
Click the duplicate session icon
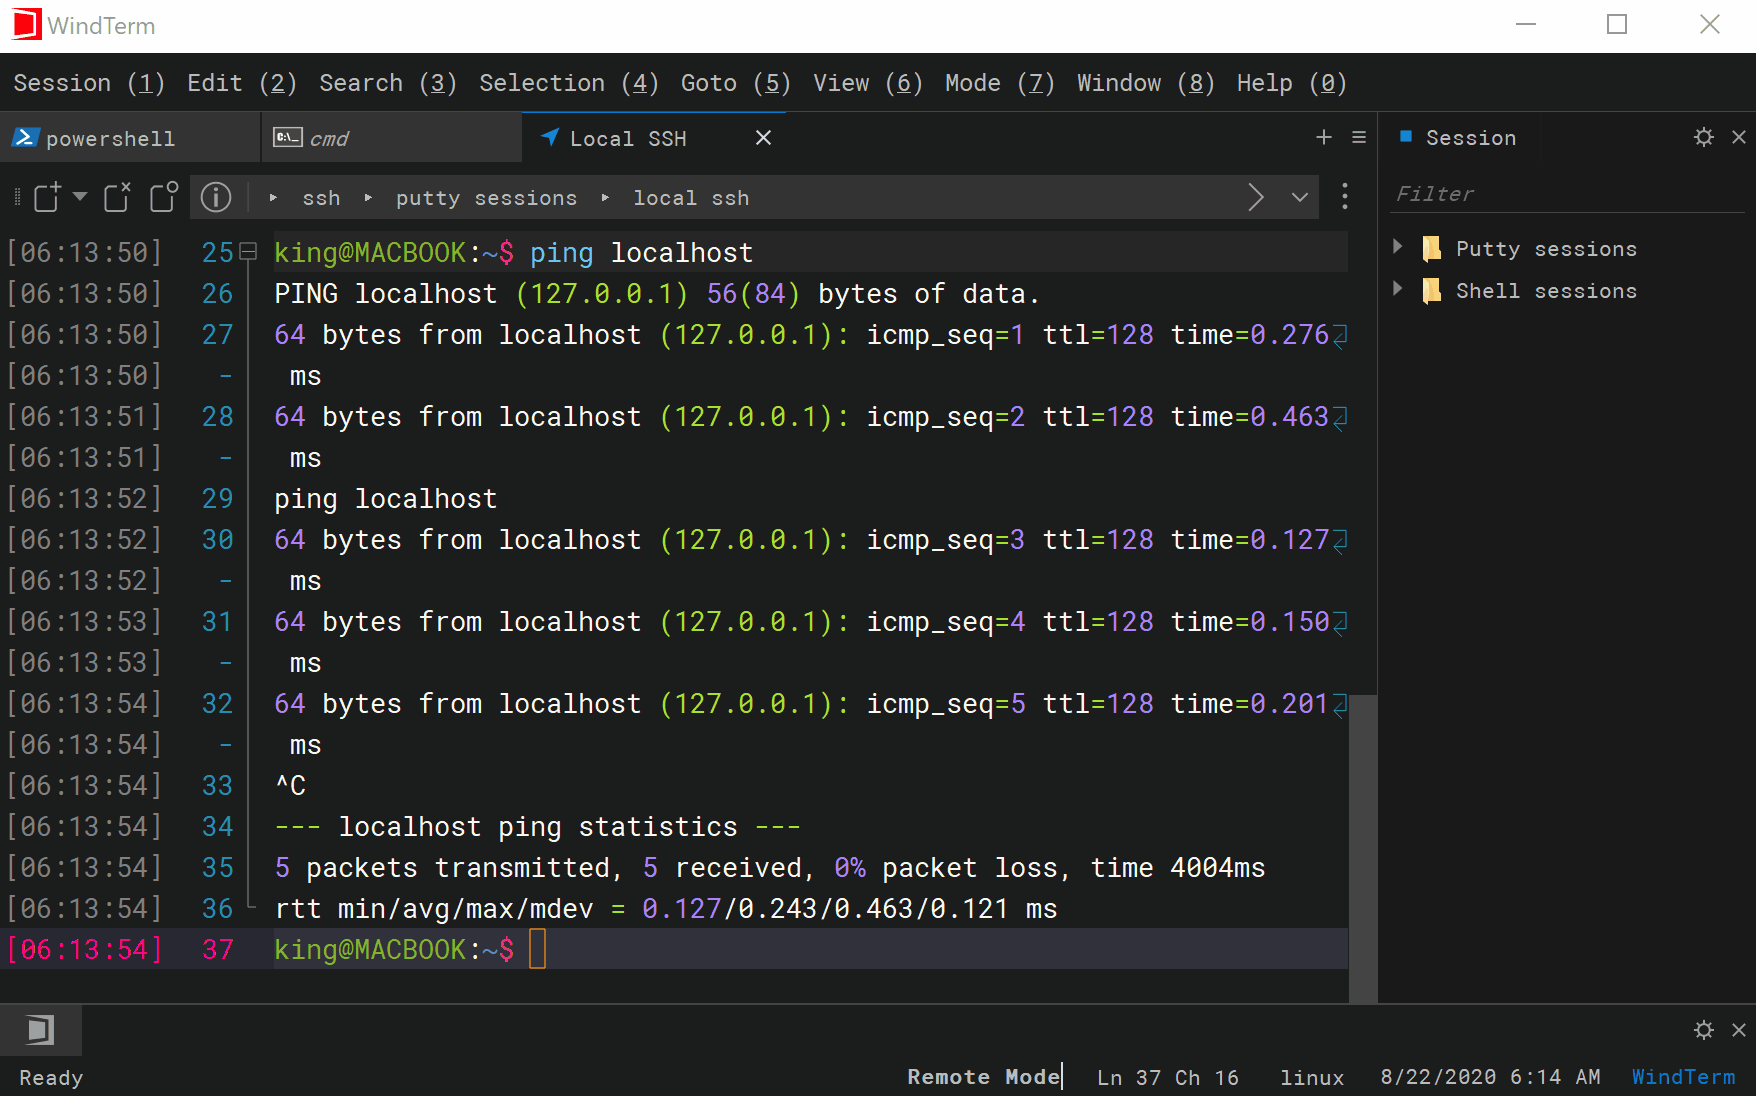point(164,197)
